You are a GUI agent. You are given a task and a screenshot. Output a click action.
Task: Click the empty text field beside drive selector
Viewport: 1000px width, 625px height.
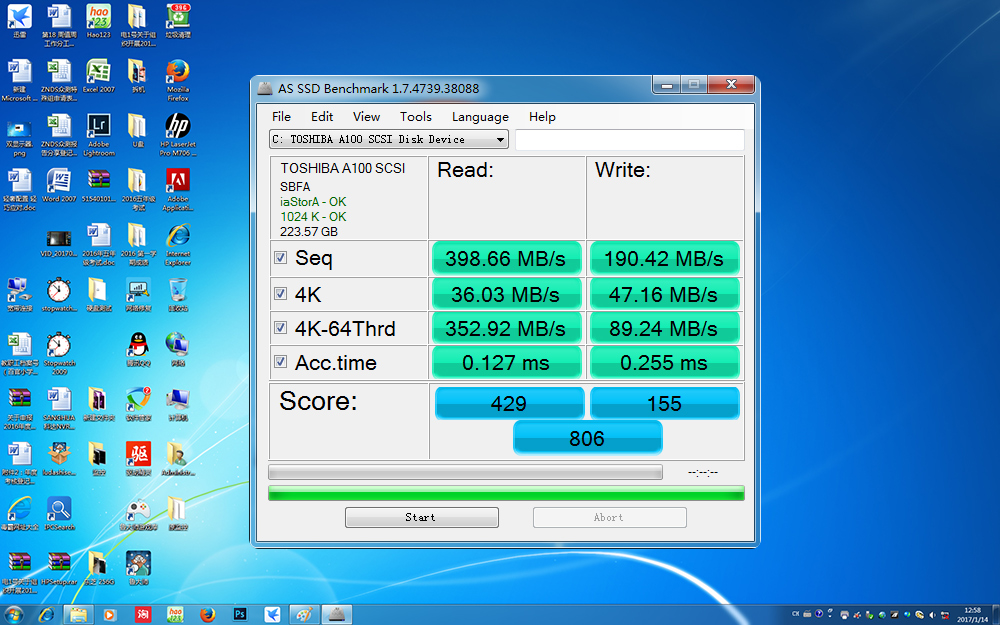click(629, 140)
